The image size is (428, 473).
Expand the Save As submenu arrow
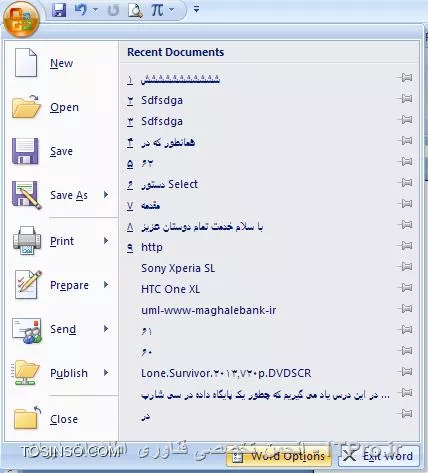(106, 195)
